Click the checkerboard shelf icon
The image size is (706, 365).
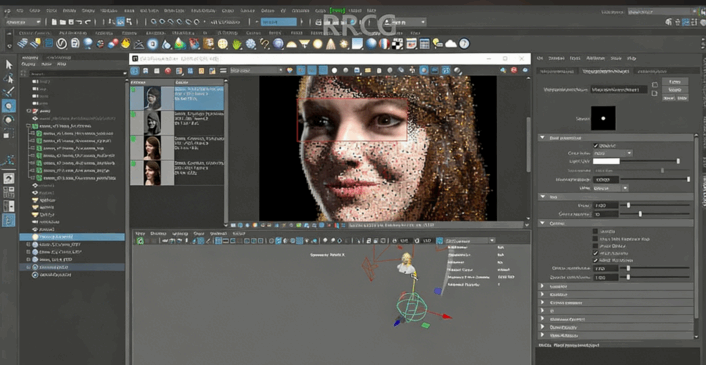(x=398, y=43)
